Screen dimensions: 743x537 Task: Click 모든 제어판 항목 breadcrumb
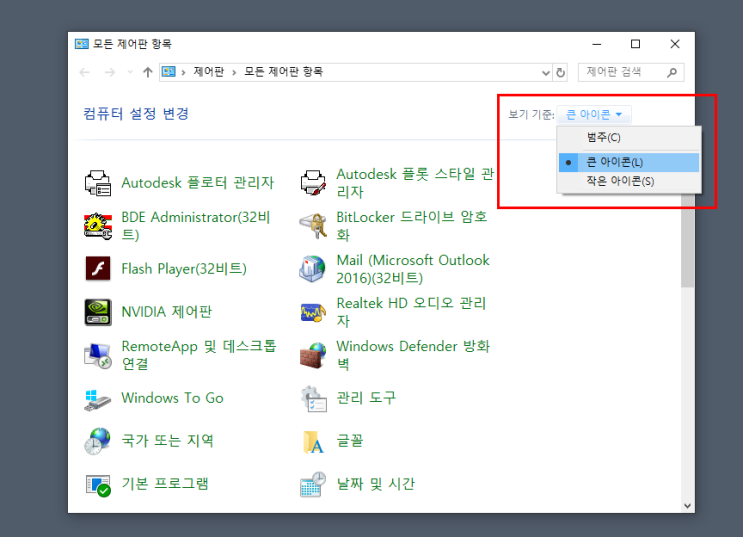pyautogui.click(x=283, y=72)
